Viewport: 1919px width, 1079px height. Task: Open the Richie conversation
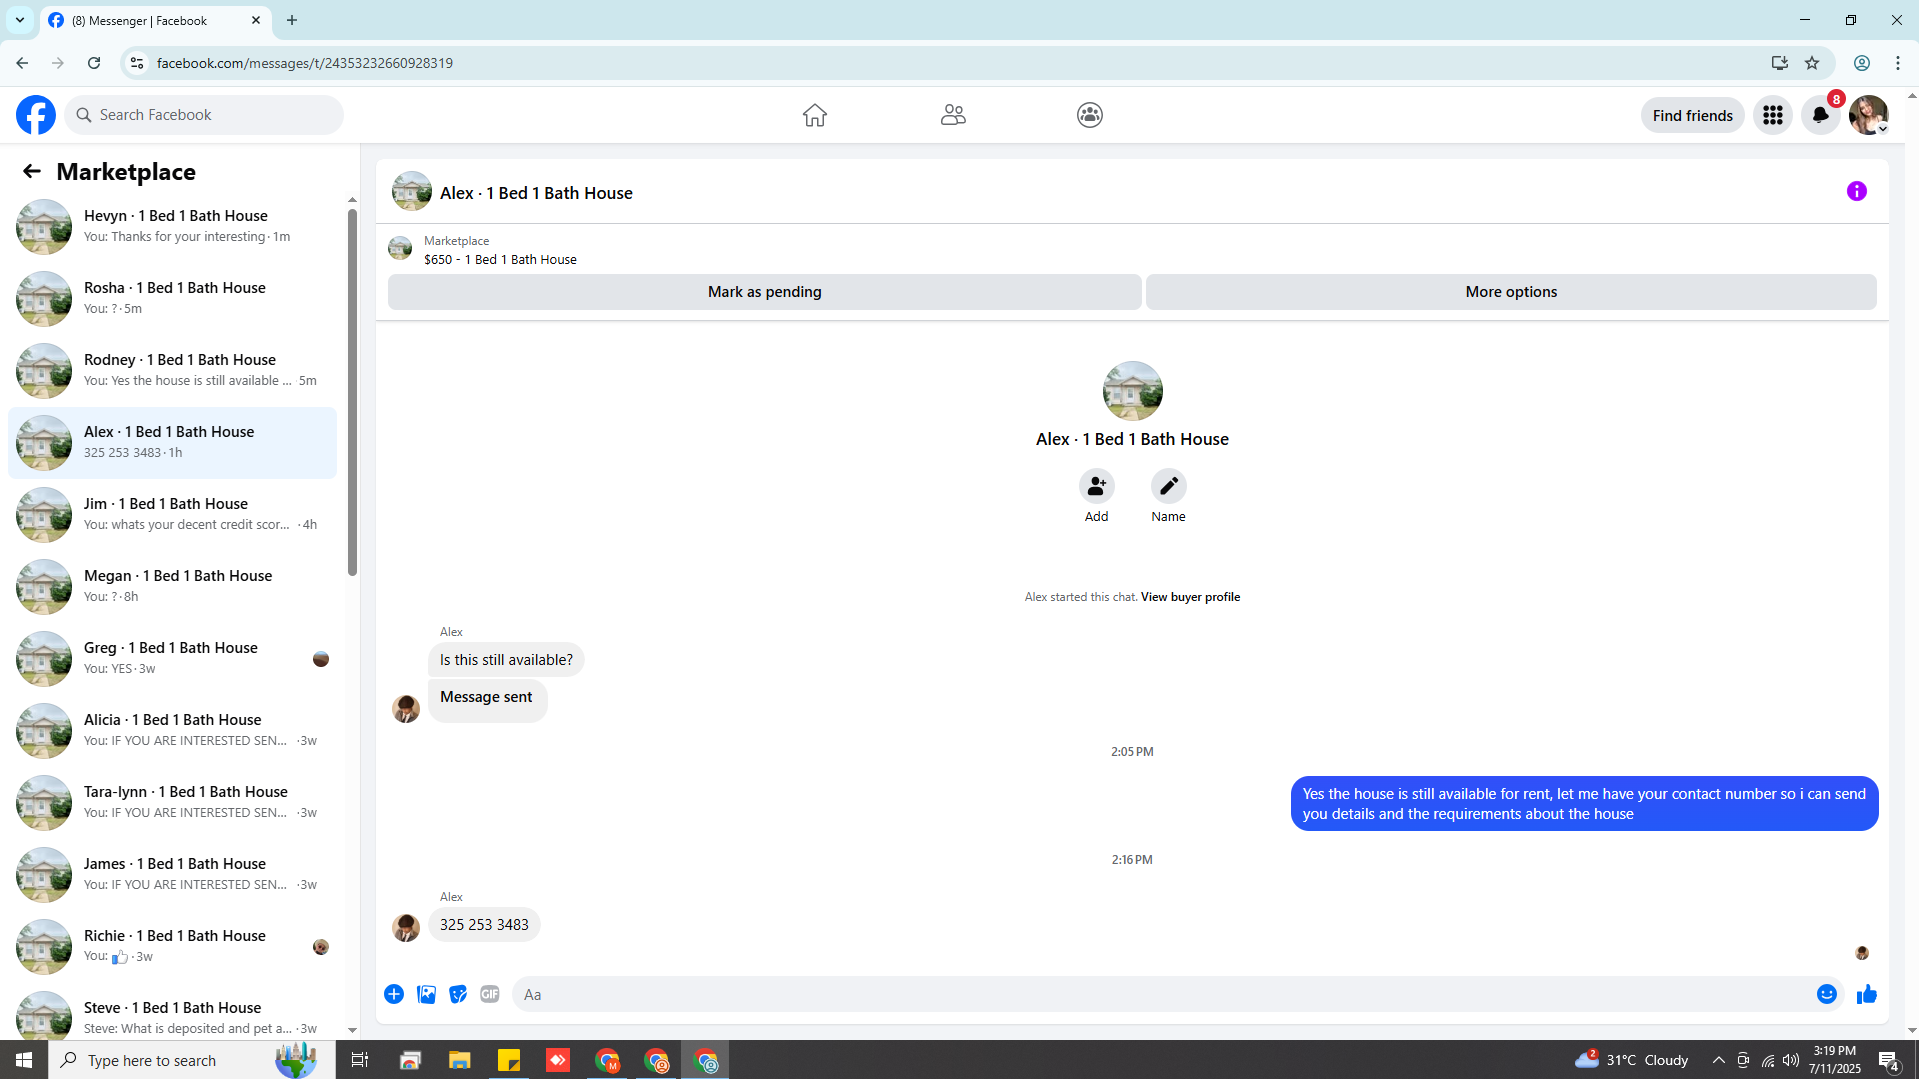coord(172,947)
